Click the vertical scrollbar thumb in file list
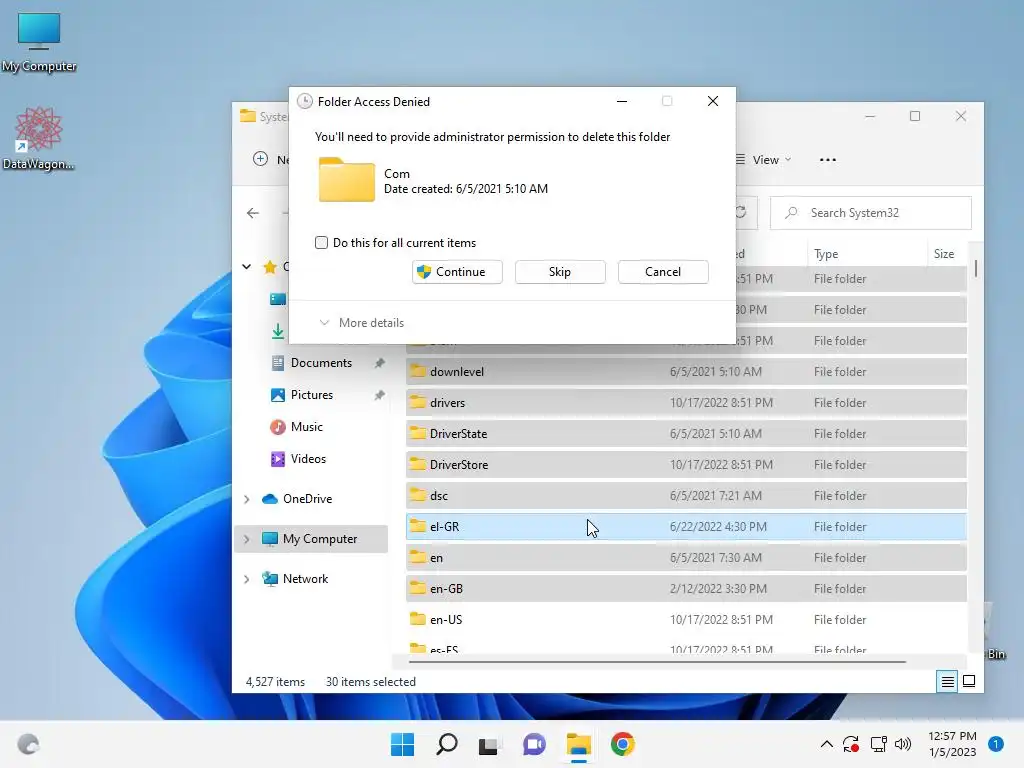This screenshot has height=768, width=1024. point(976,268)
